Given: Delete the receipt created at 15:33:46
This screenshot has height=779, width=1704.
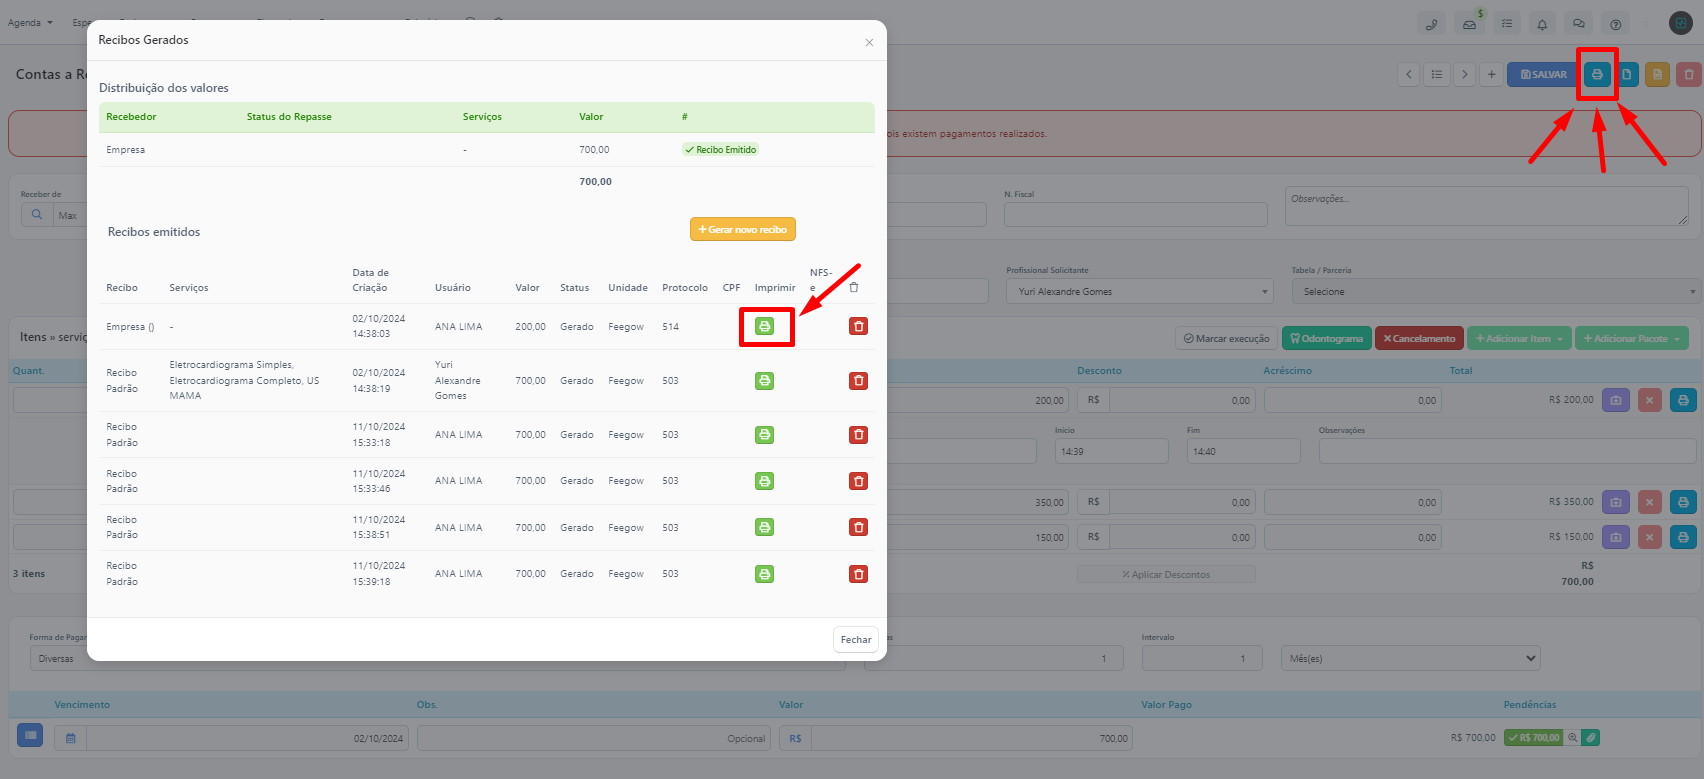Looking at the screenshot, I should tap(858, 481).
